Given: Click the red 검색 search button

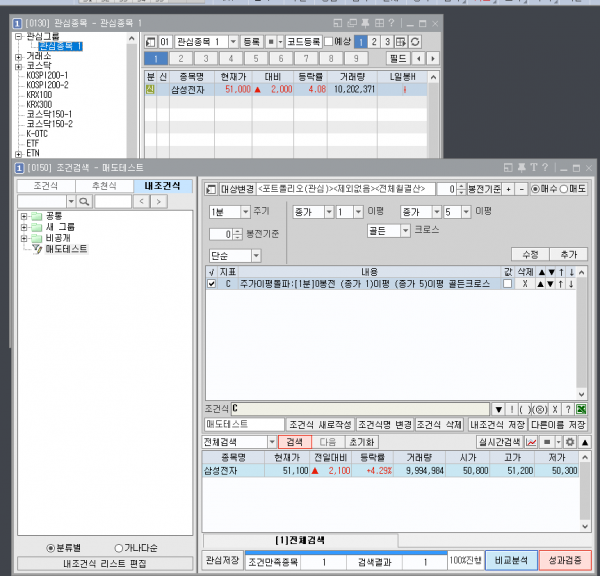Looking at the screenshot, I should (295, 442).
